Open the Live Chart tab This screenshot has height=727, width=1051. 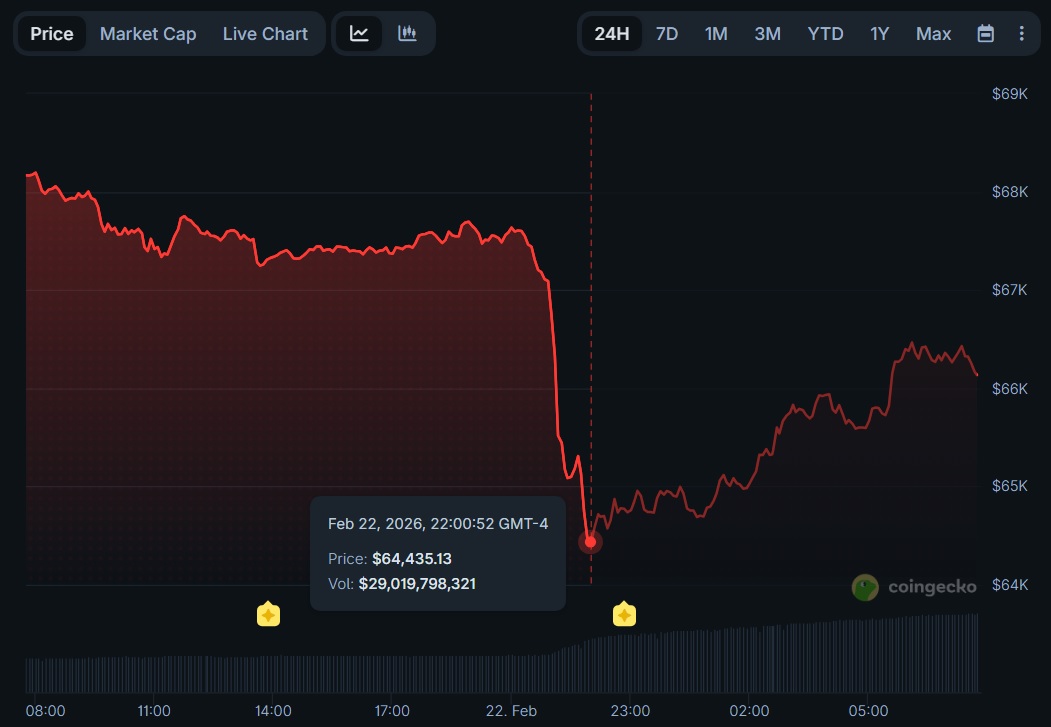265,33
